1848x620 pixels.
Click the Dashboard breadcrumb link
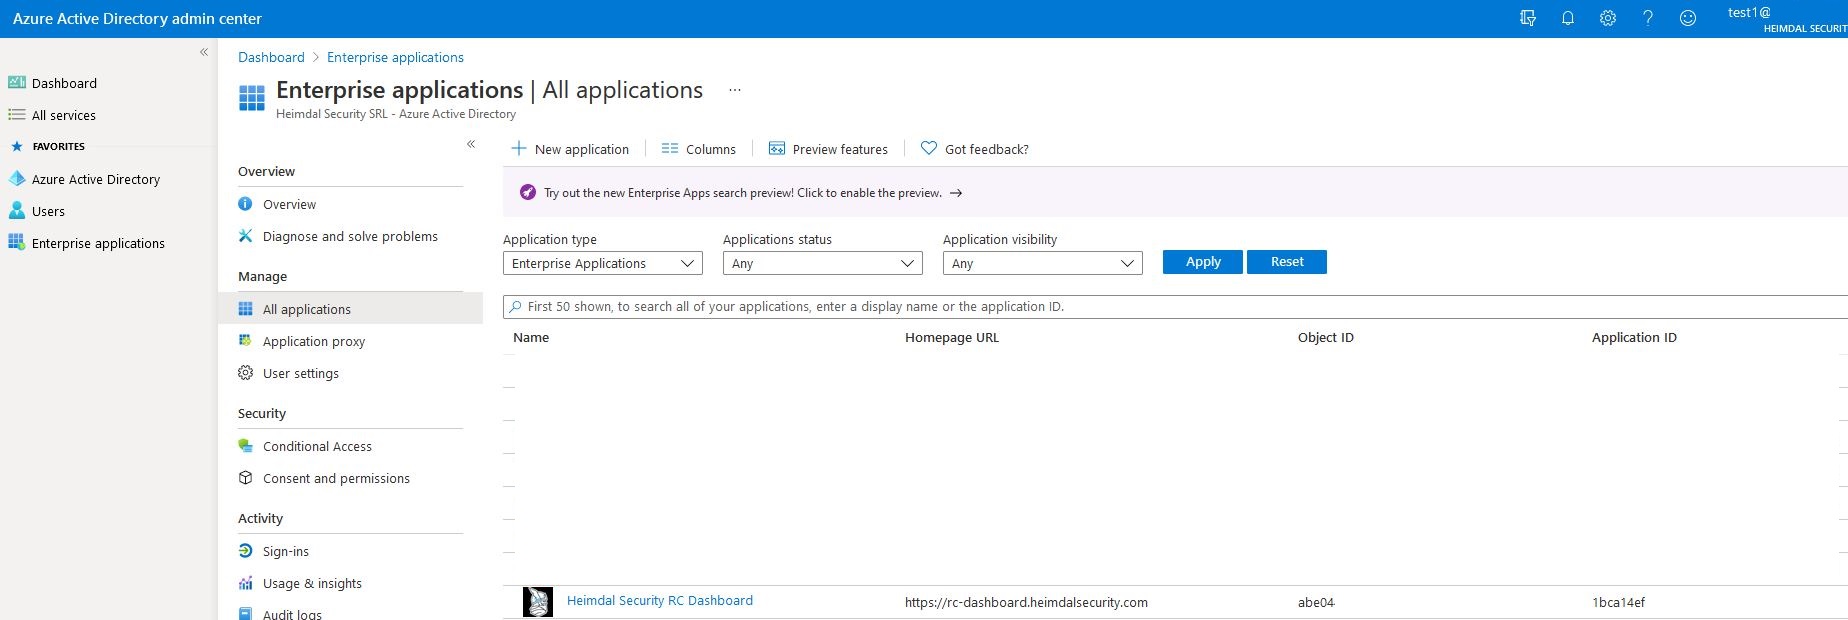[x=271, y=57]
